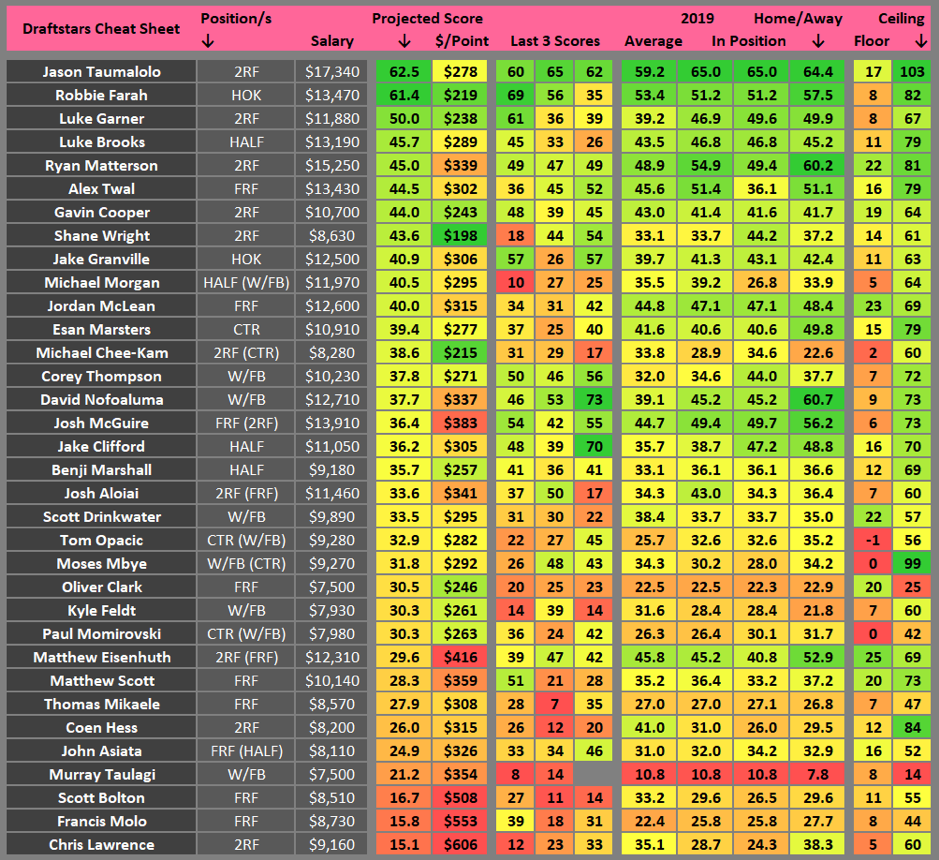Click the $416 dollars-per-point cell

pyautogui.click(x=460, y=657)
